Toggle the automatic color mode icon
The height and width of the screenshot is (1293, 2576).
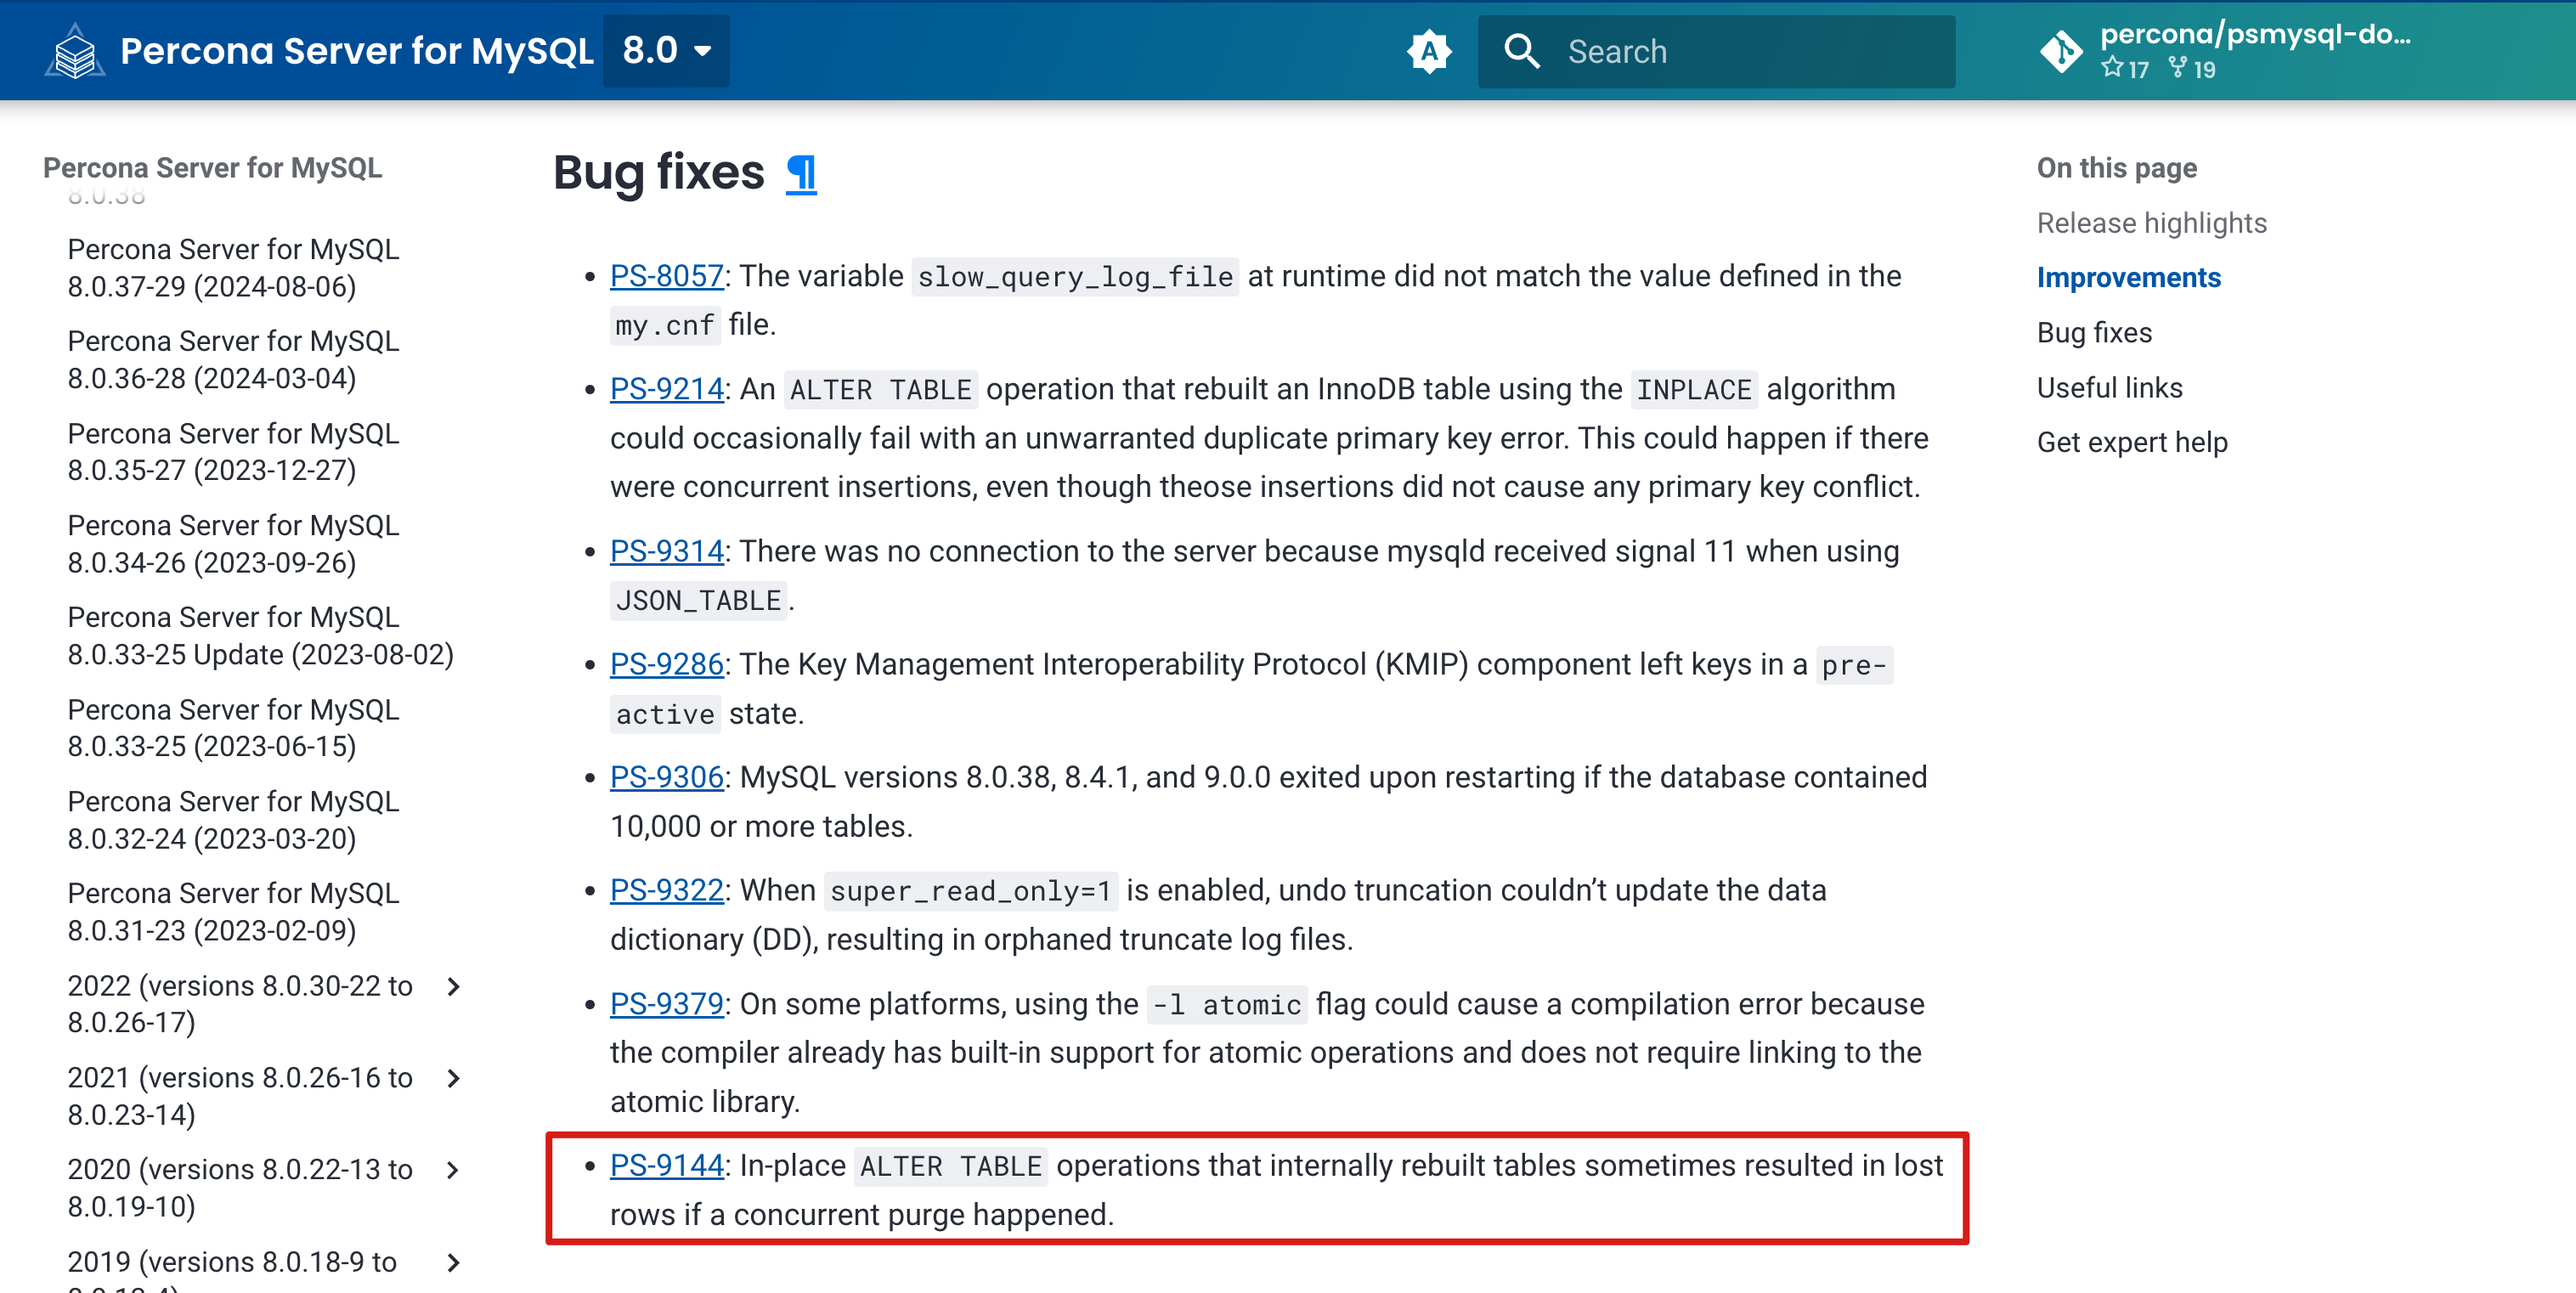click(1429, 51)
